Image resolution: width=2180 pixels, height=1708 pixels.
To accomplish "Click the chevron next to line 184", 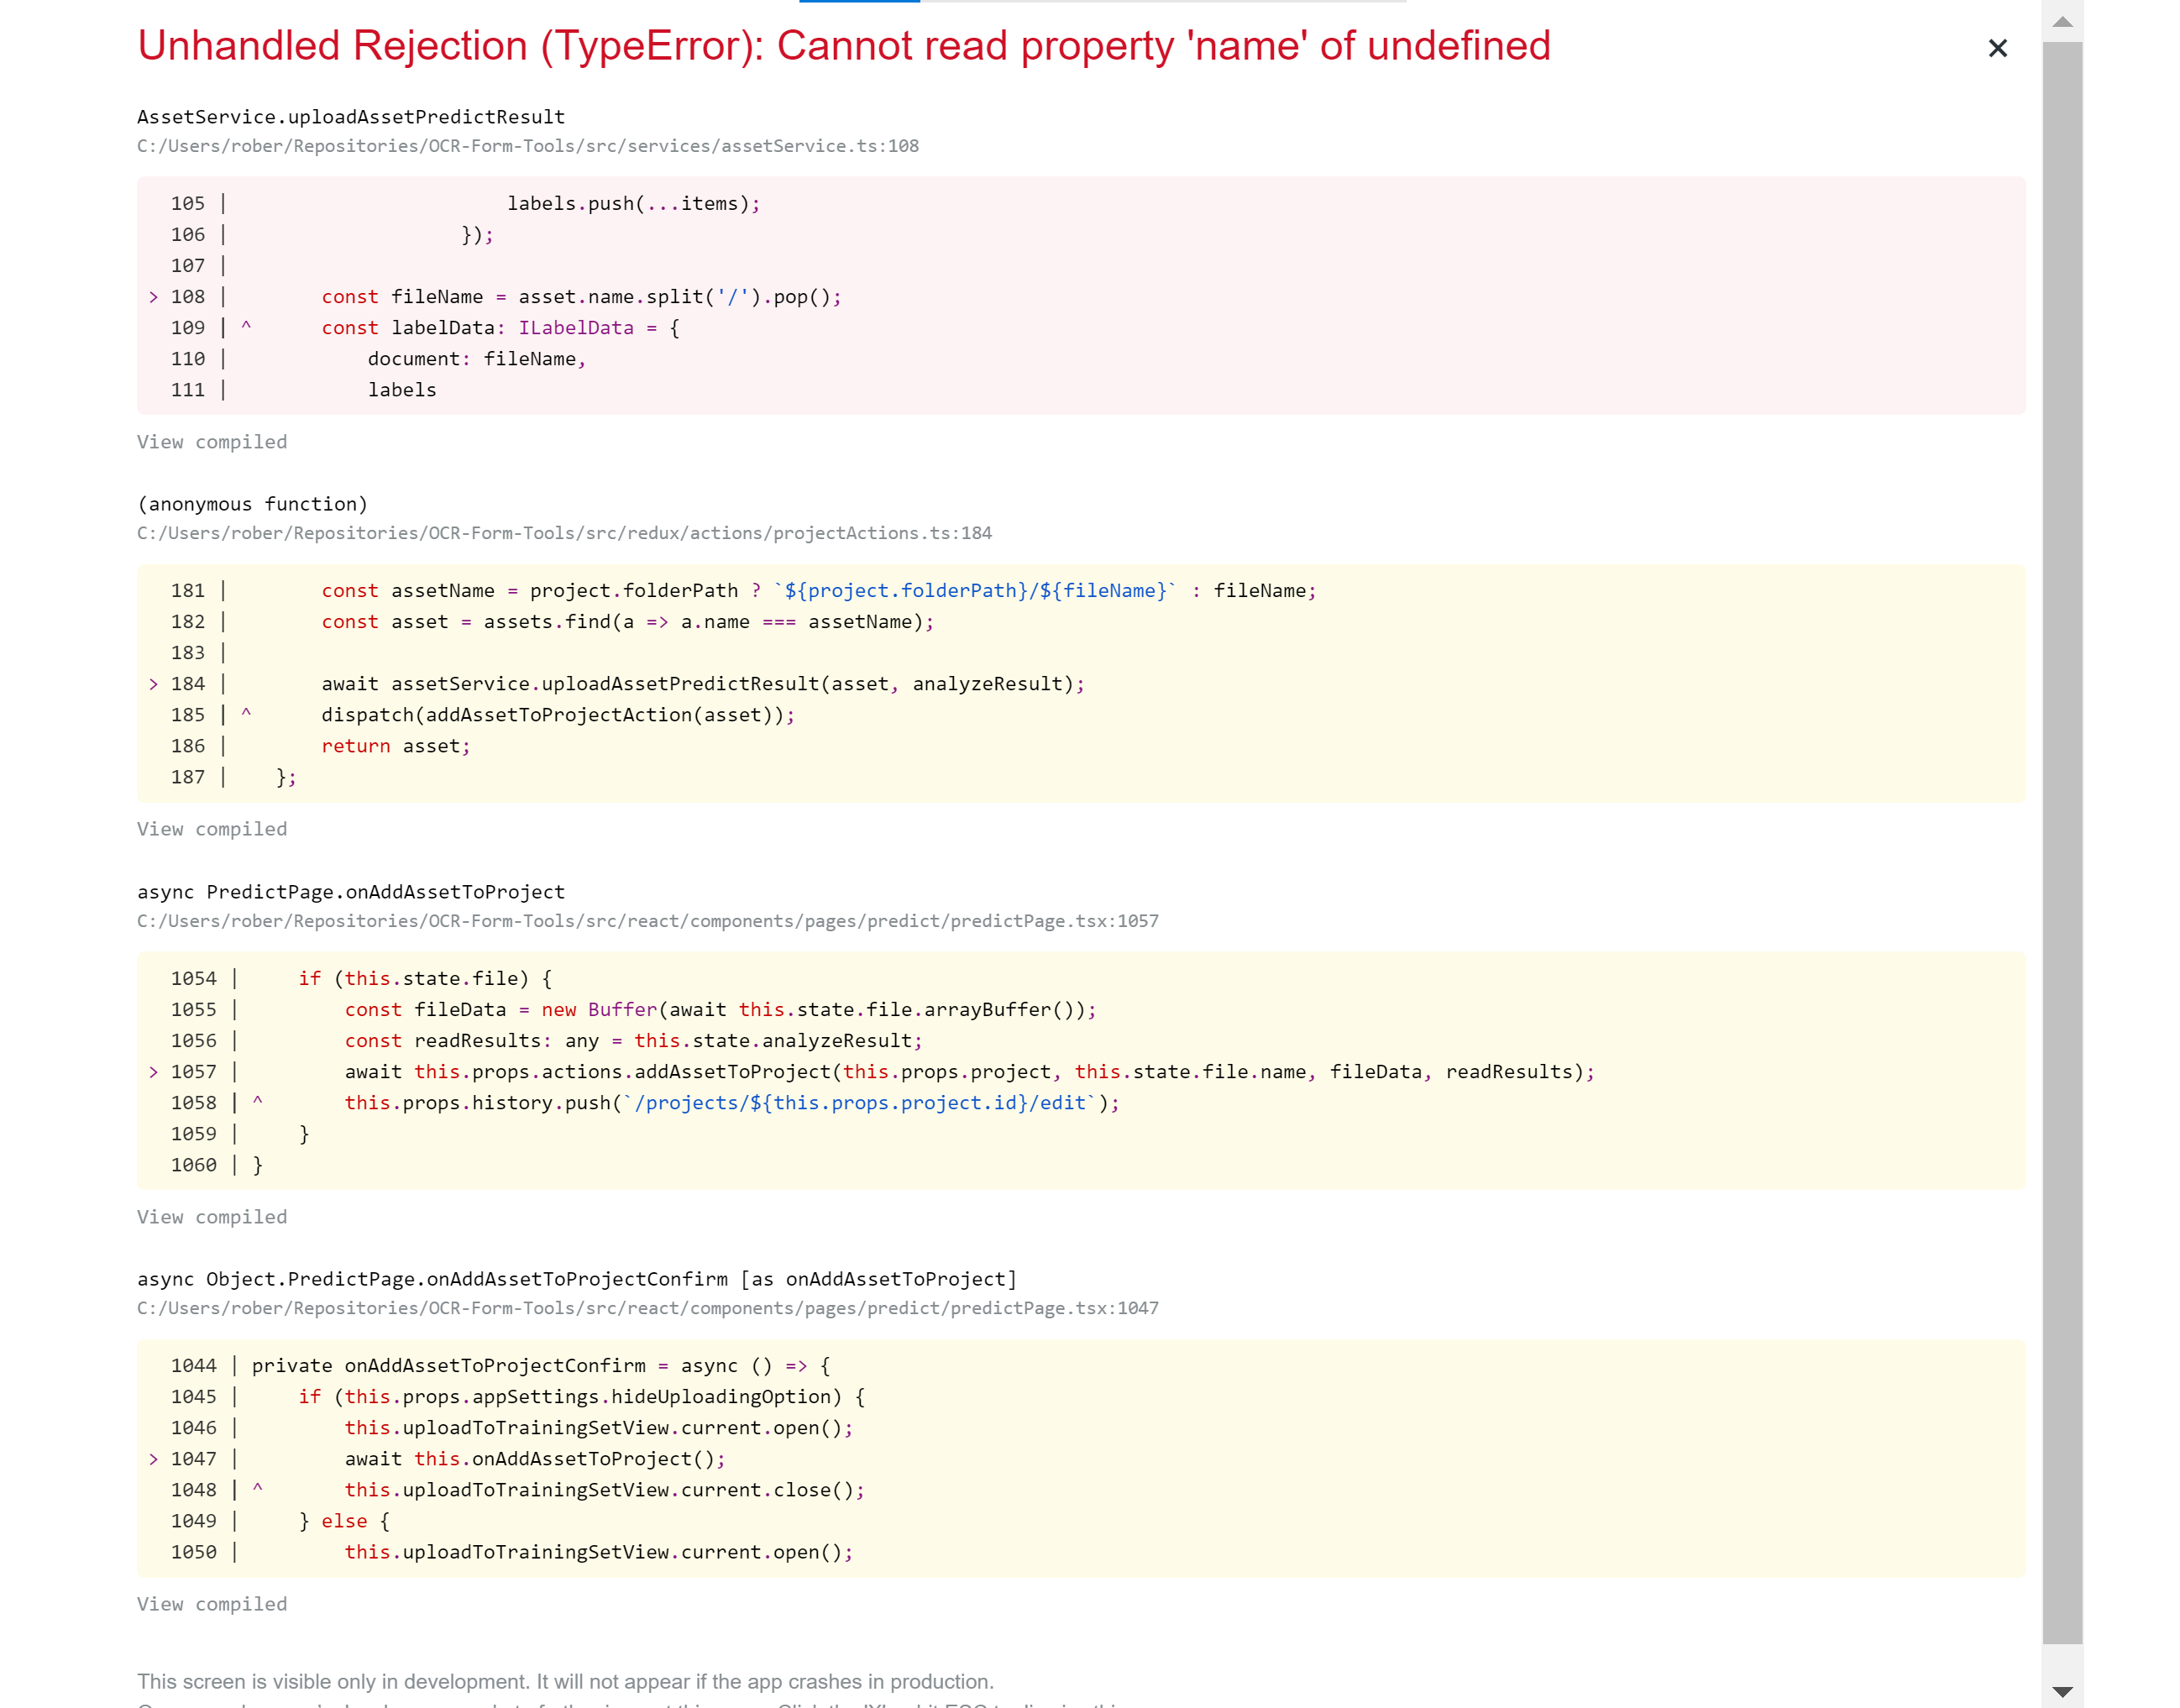I will coord(154,684).
